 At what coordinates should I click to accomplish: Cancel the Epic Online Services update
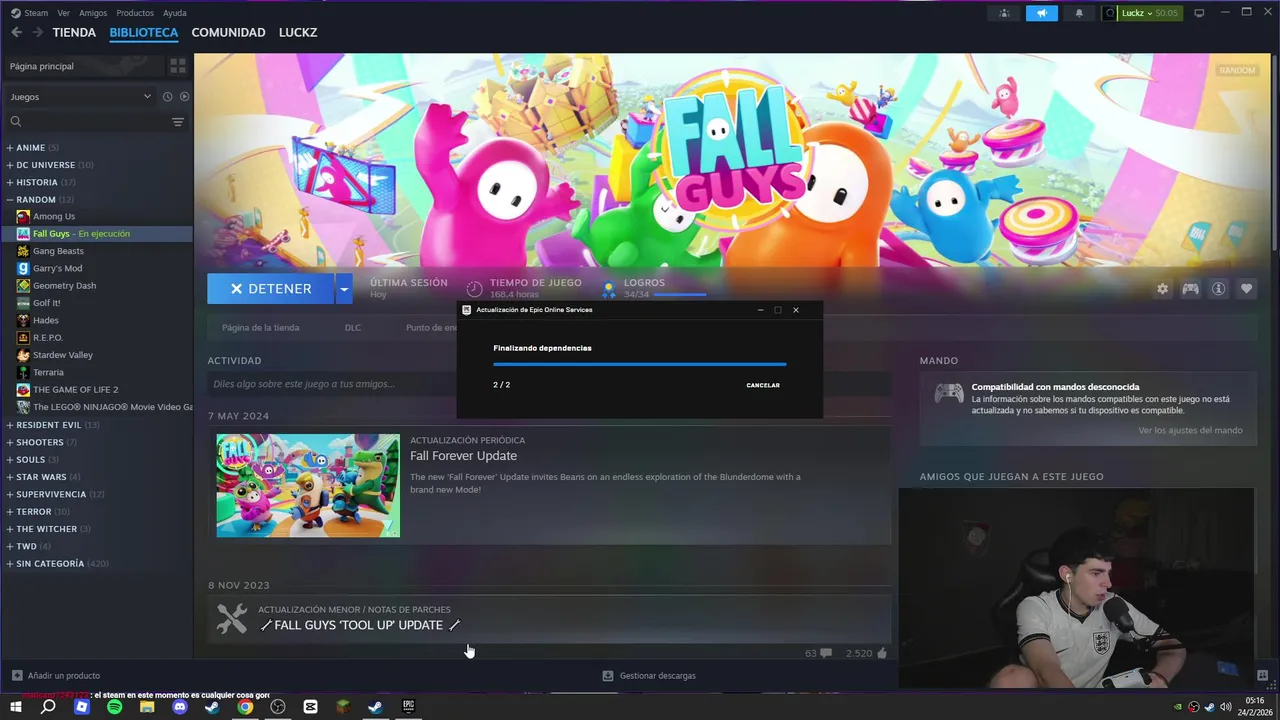[x=763, y=385]
